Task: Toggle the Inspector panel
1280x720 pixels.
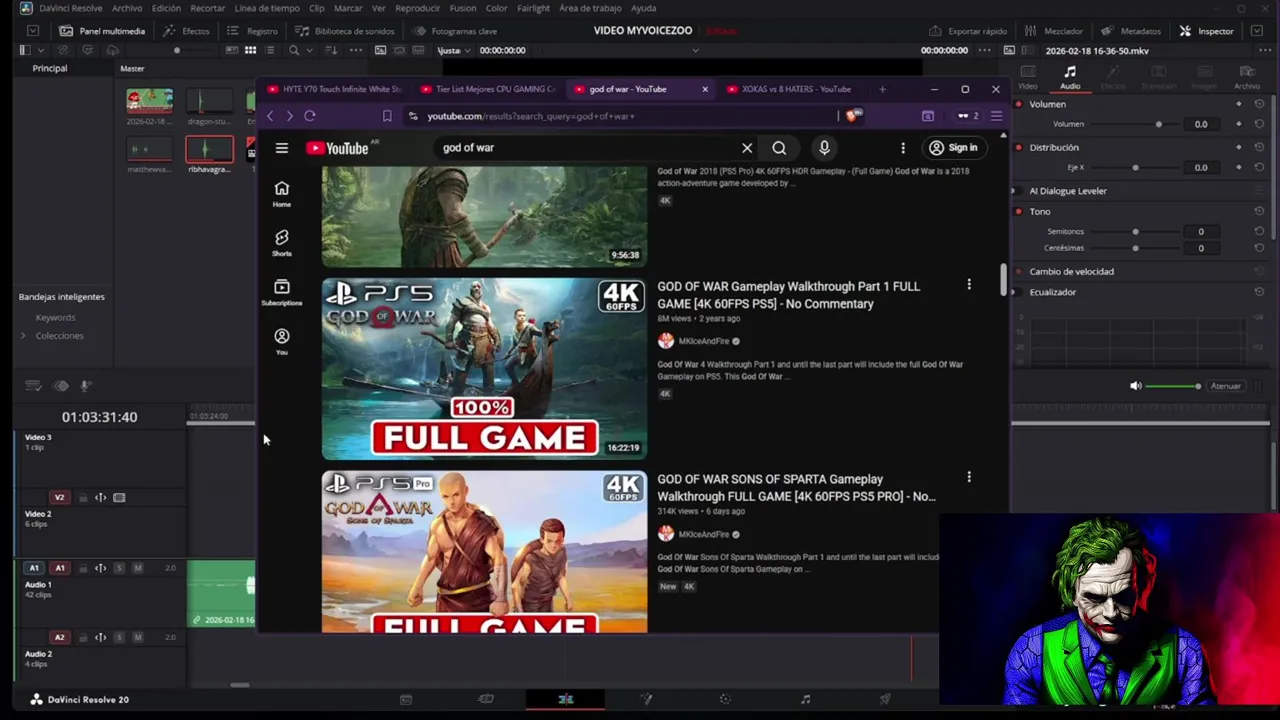Action: (x=1206, y=31)
